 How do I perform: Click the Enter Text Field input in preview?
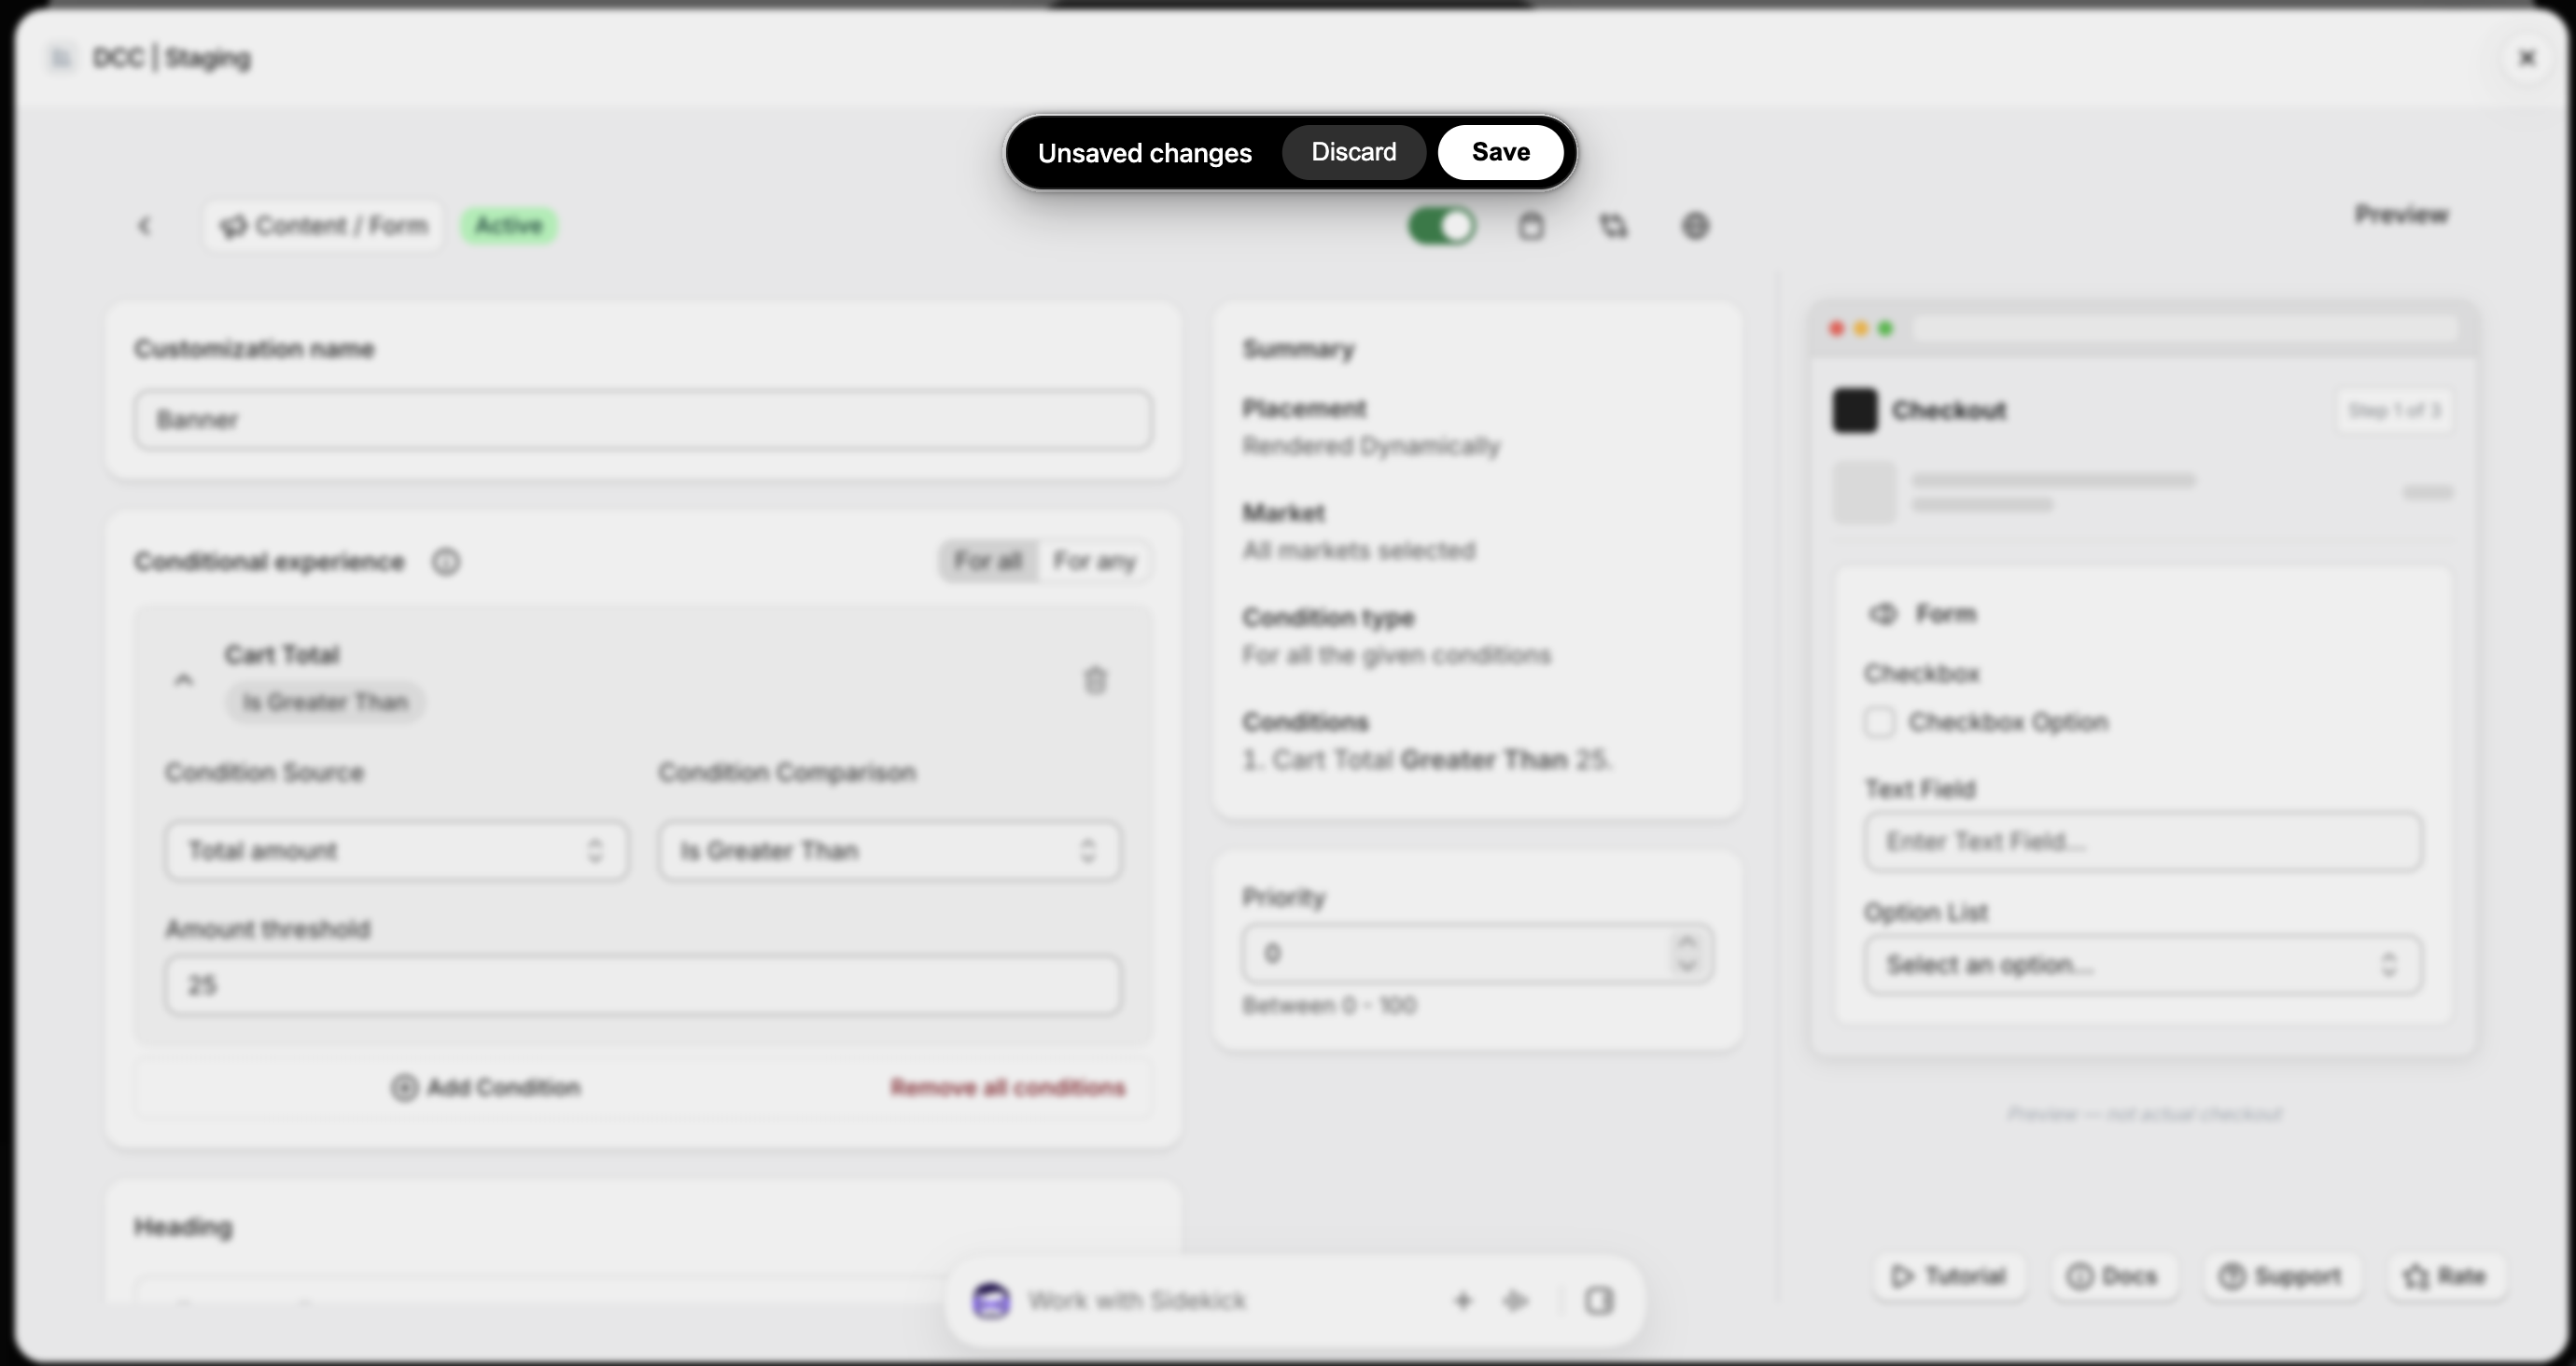[2143, 842]
